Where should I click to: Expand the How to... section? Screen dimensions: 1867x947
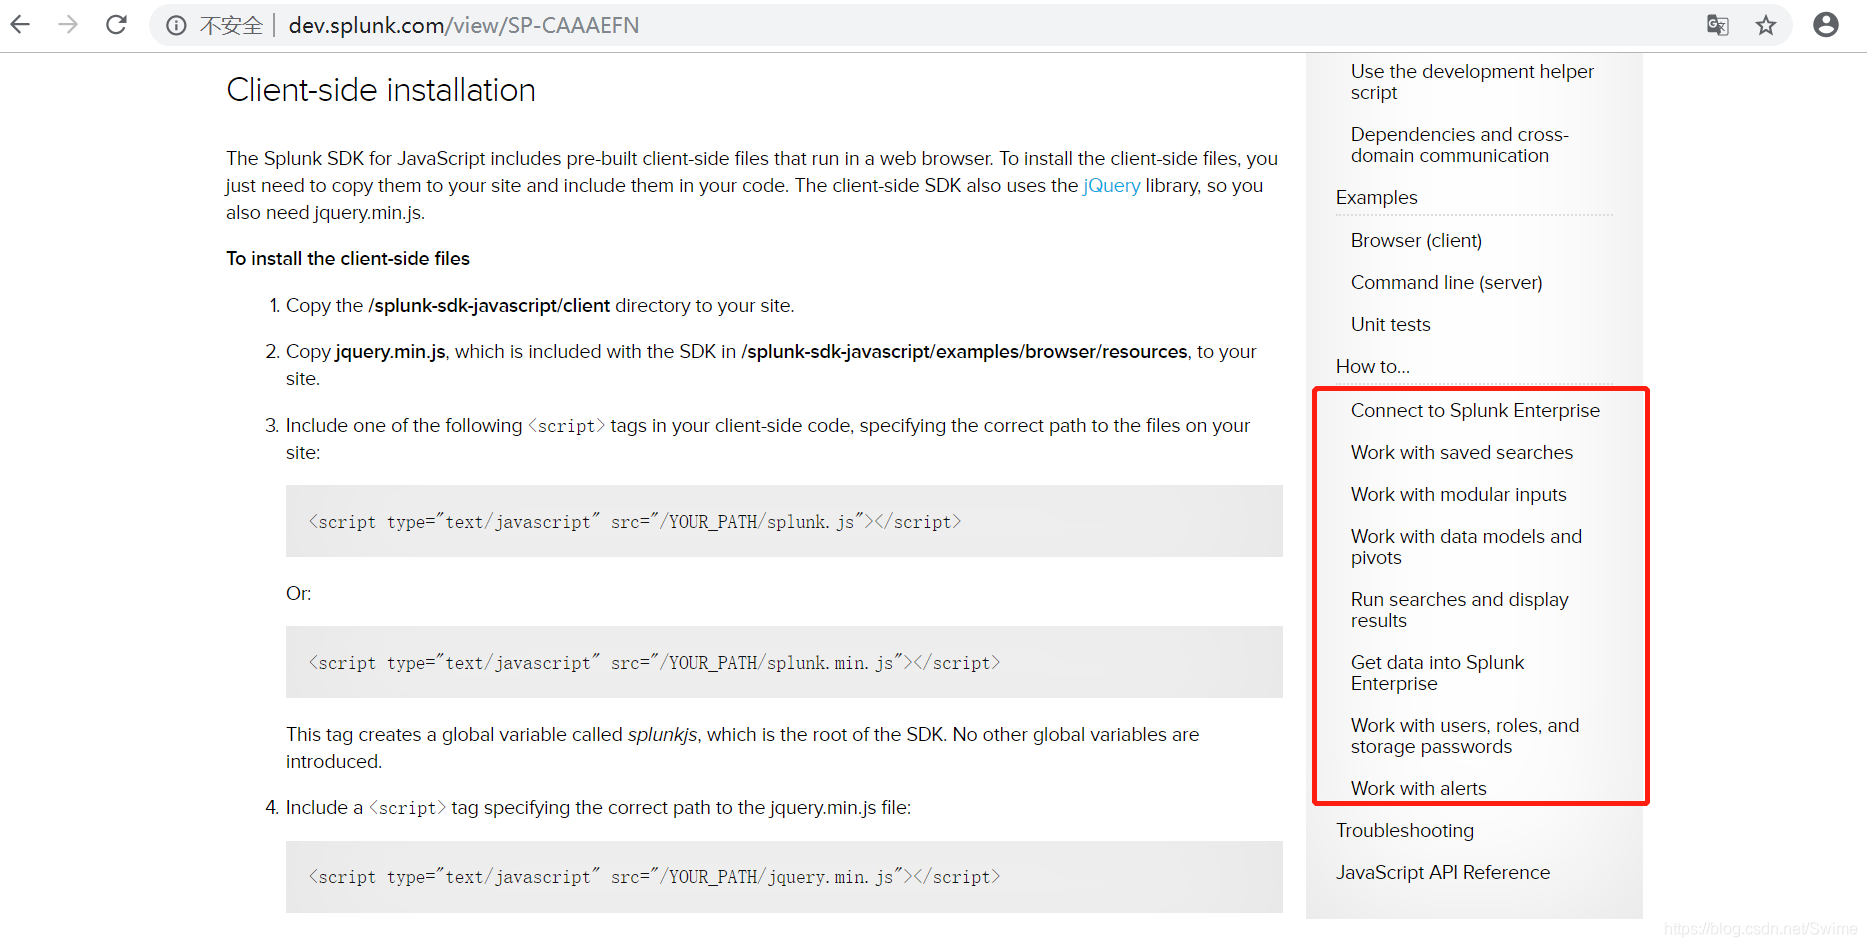pos(1372,366)
